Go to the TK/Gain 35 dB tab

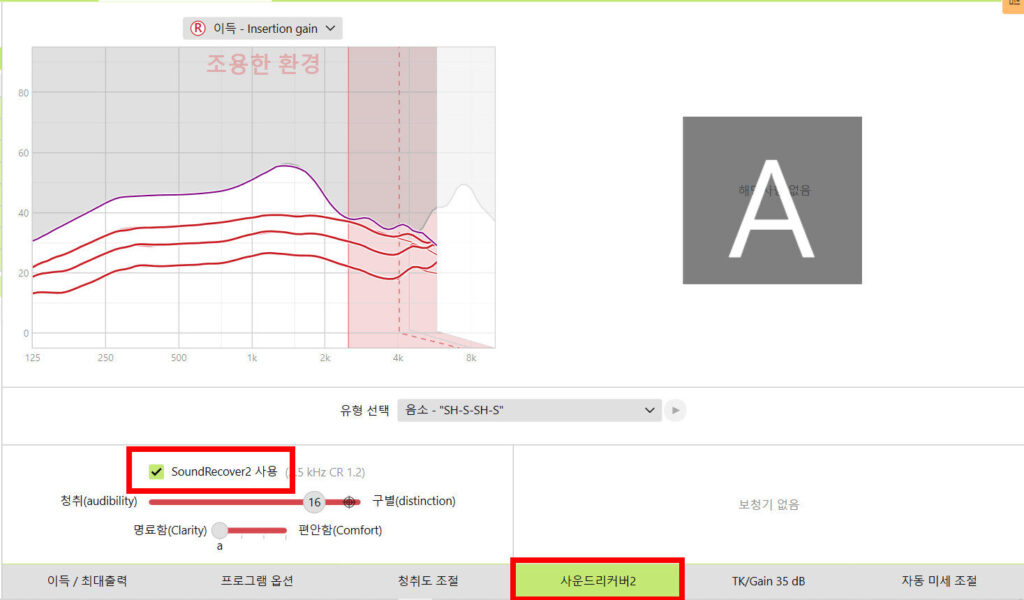768,580
